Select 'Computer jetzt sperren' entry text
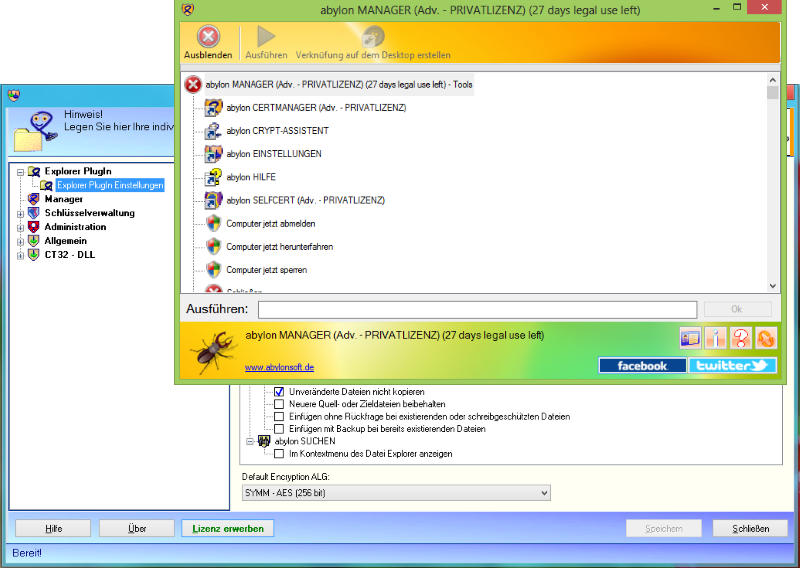The width and height of the screenshot is (800, 568). pos(267,269)
